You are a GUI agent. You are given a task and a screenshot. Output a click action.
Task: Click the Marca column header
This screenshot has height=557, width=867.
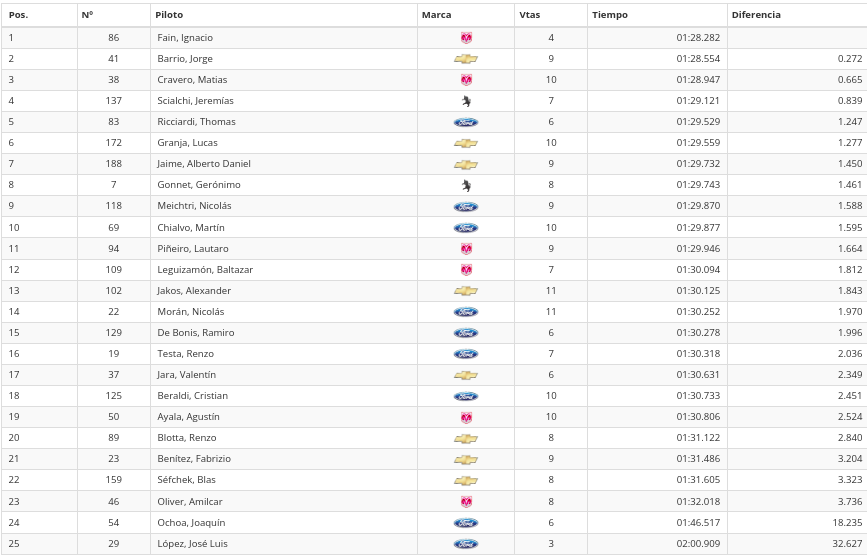[x=436, y=15]
